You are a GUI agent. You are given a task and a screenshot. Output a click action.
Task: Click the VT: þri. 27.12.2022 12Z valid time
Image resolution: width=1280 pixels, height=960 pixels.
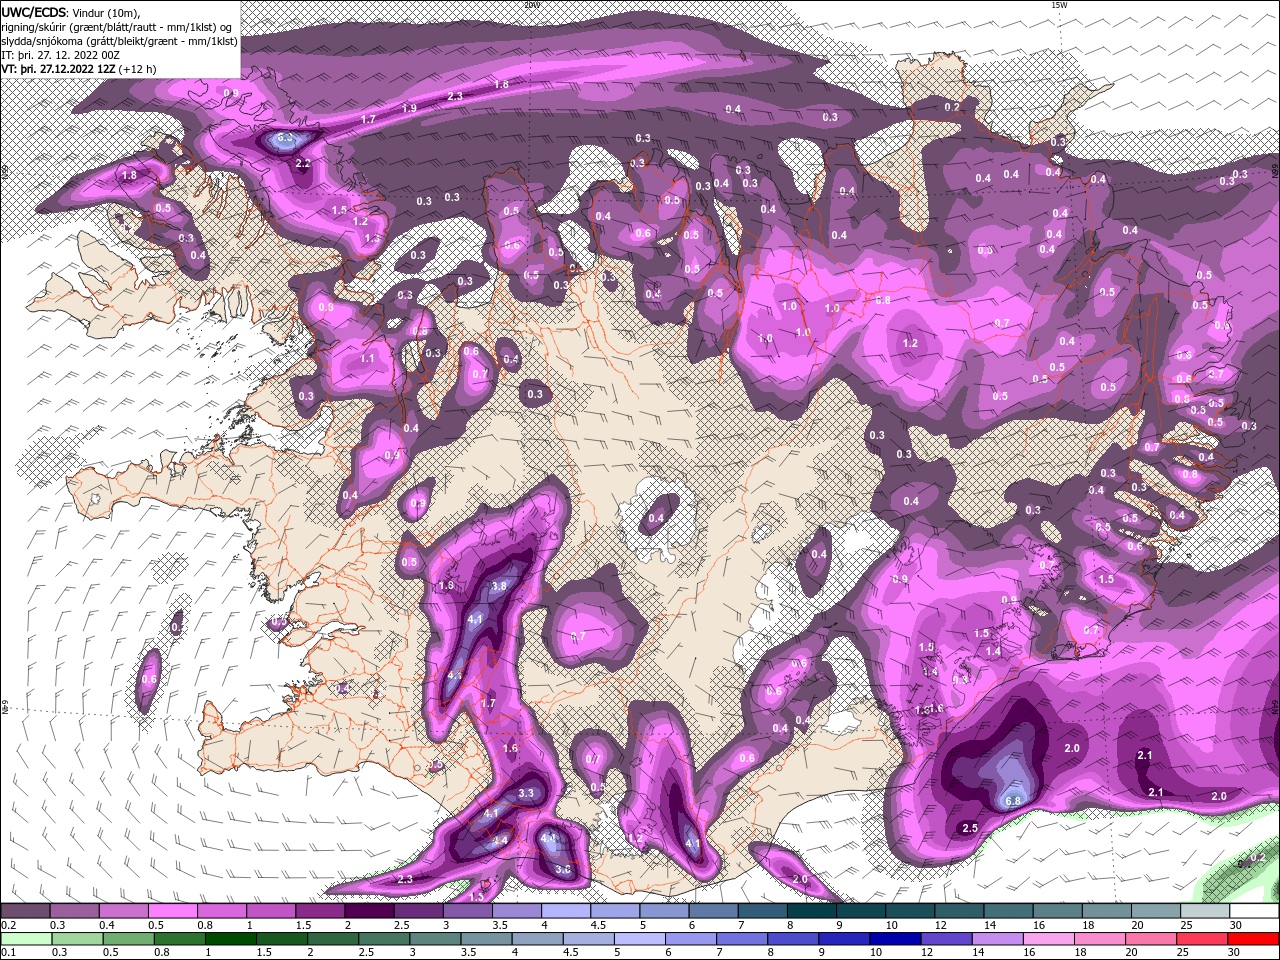coord(58,69)
